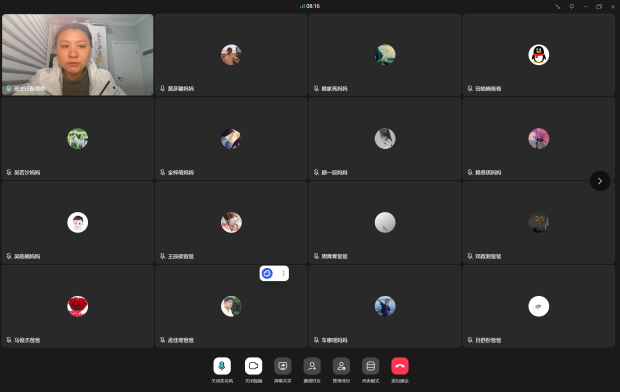Viewport: 620px width, 392px height.
Task: Pin the meeting window on top
Action: [x=571, y=6]
